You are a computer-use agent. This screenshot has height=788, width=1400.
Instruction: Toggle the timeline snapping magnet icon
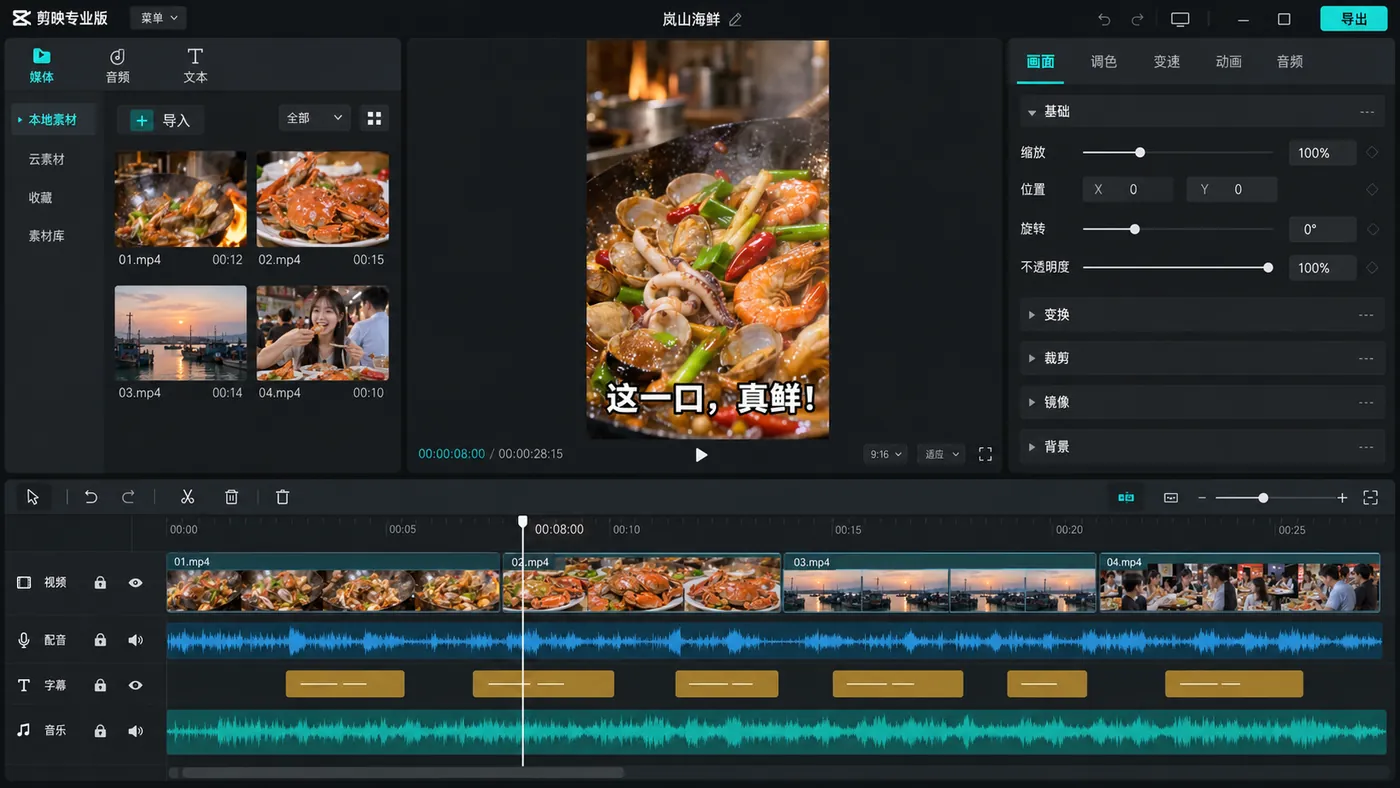click(1126, 497)
